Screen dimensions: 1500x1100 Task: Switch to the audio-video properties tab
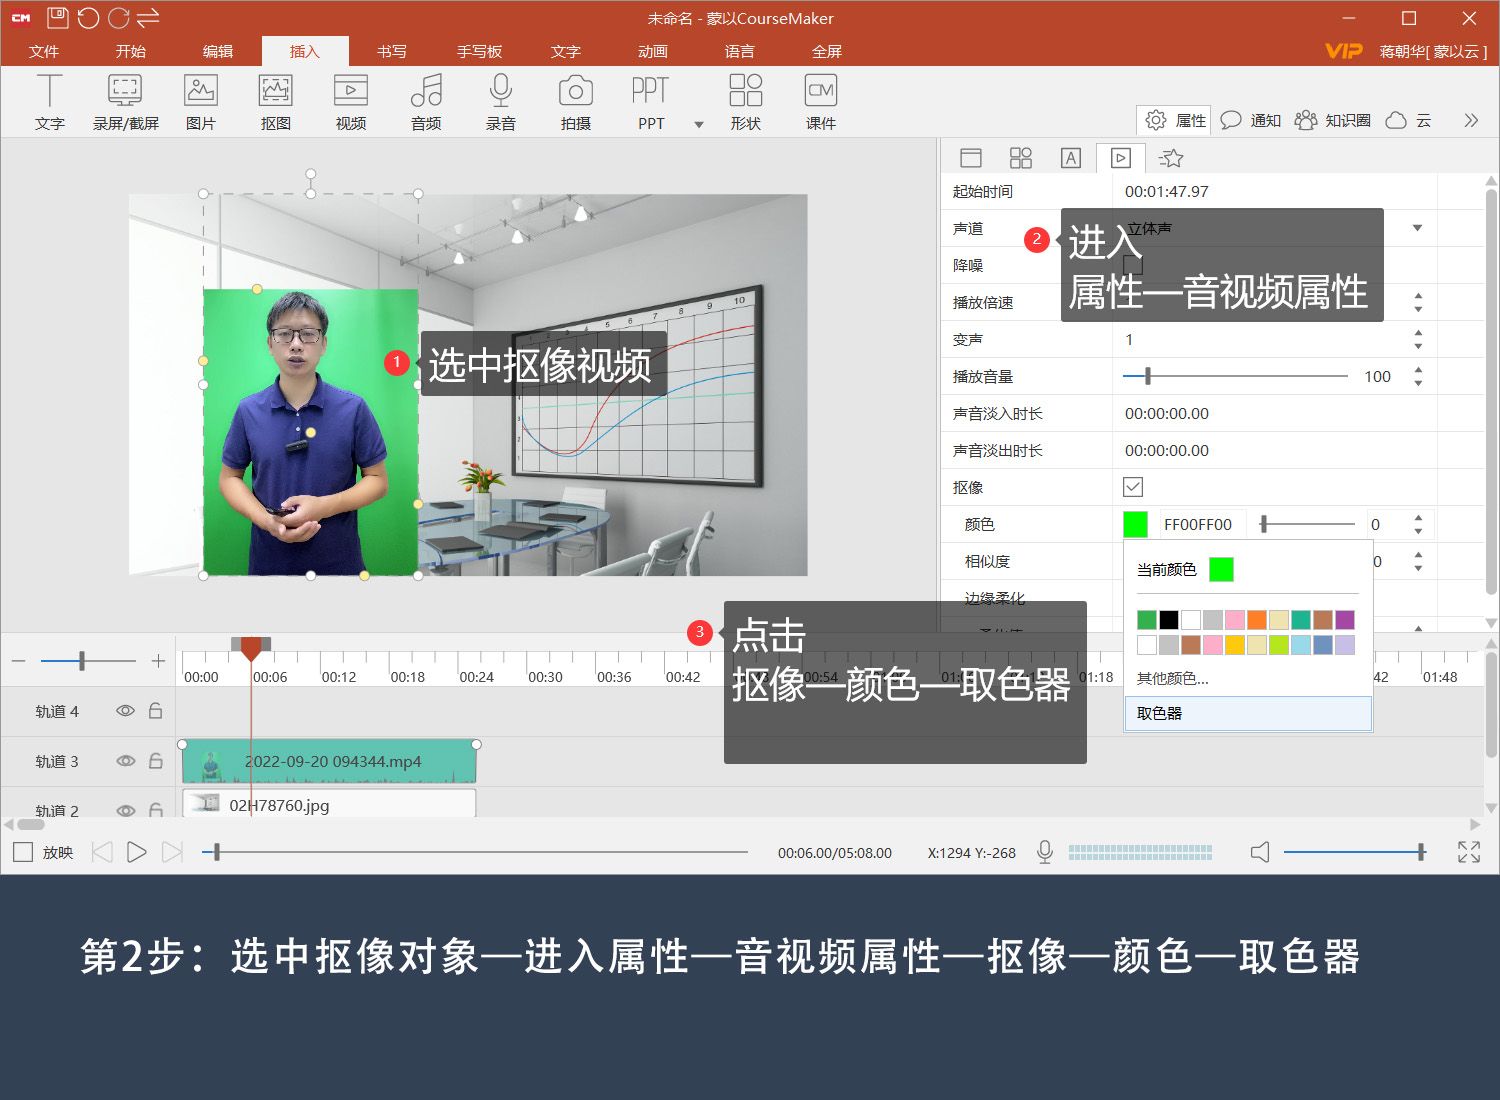pos(1121,158)
